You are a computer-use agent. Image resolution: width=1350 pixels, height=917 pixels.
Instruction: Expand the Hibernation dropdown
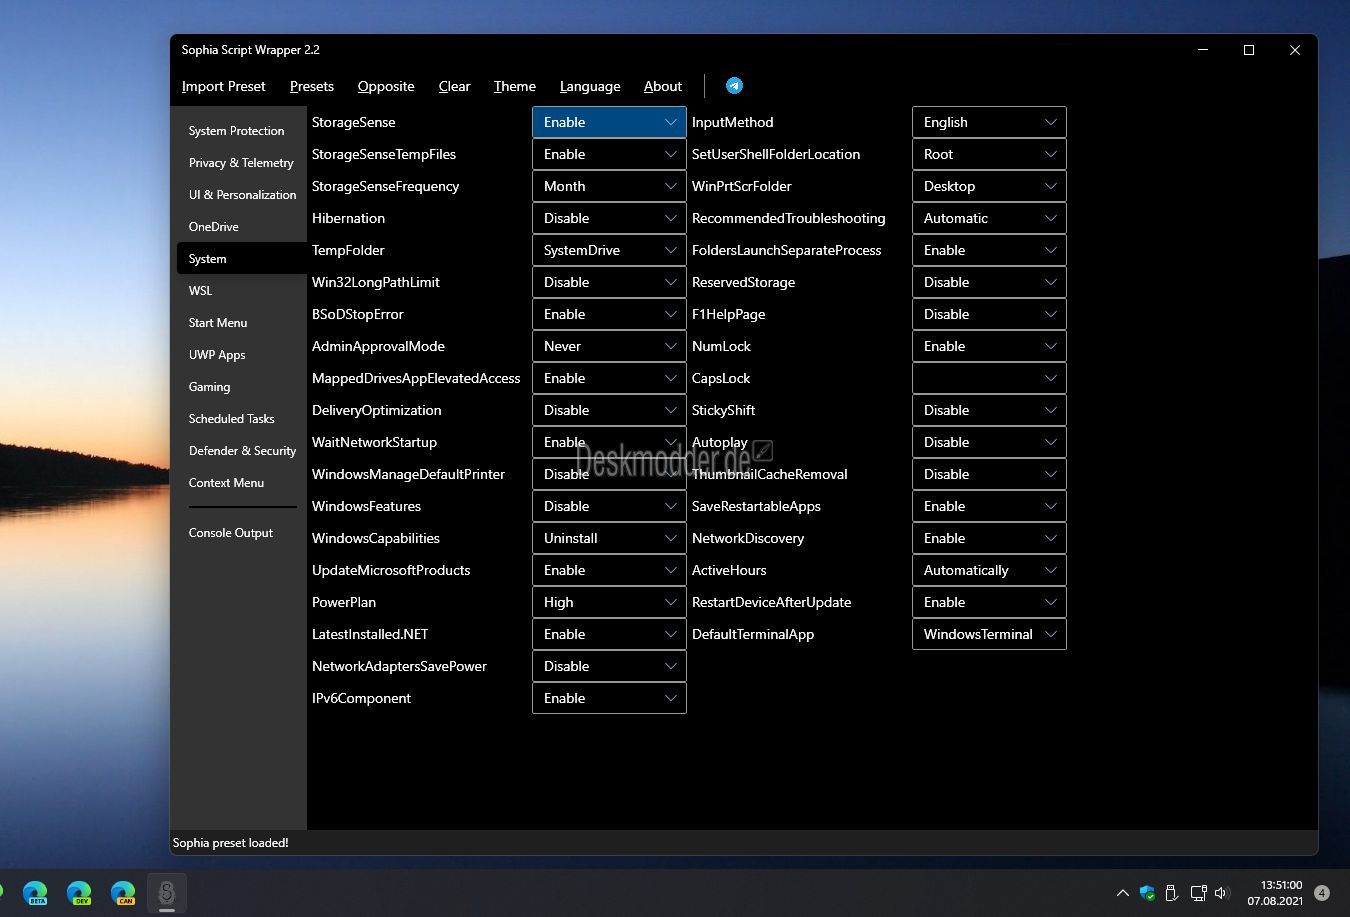[609, 218]
